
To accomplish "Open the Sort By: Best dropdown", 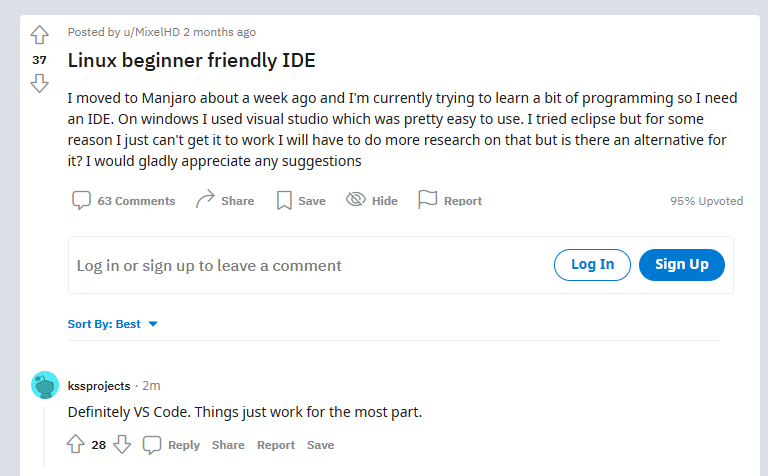I will pyautogui.click(x=112, y=324).
